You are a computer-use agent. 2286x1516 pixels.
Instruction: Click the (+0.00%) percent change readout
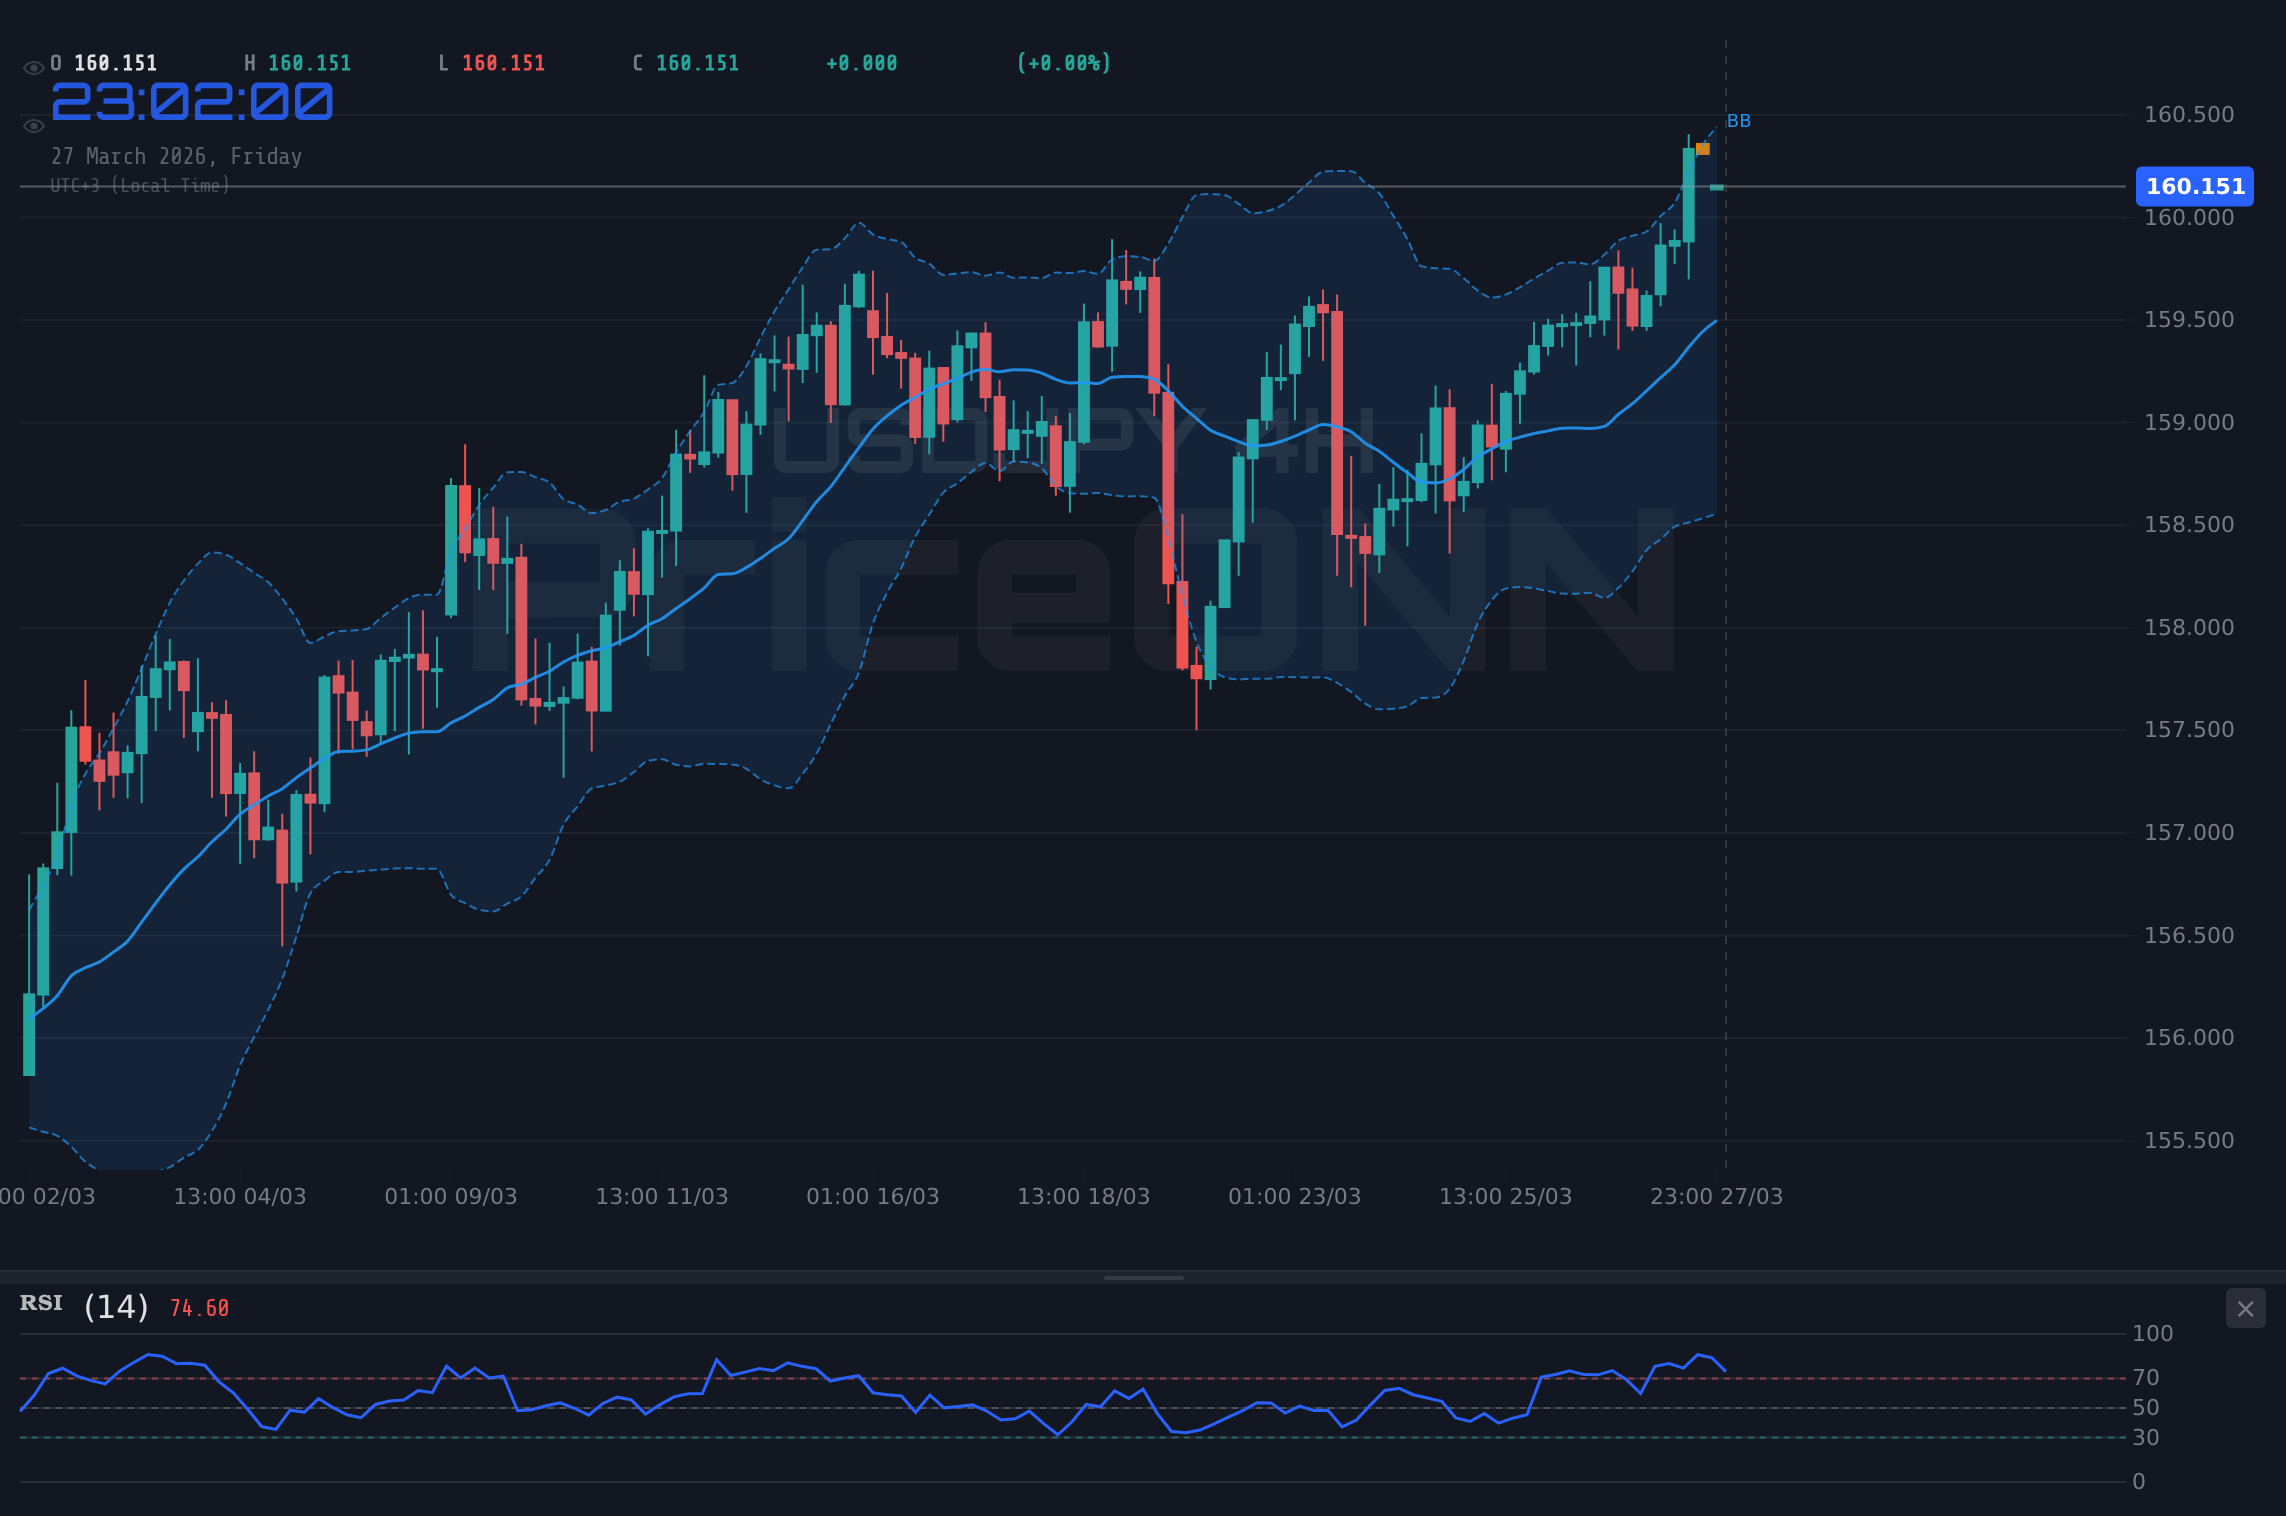pyautogui.click(x=1064, y=62)
